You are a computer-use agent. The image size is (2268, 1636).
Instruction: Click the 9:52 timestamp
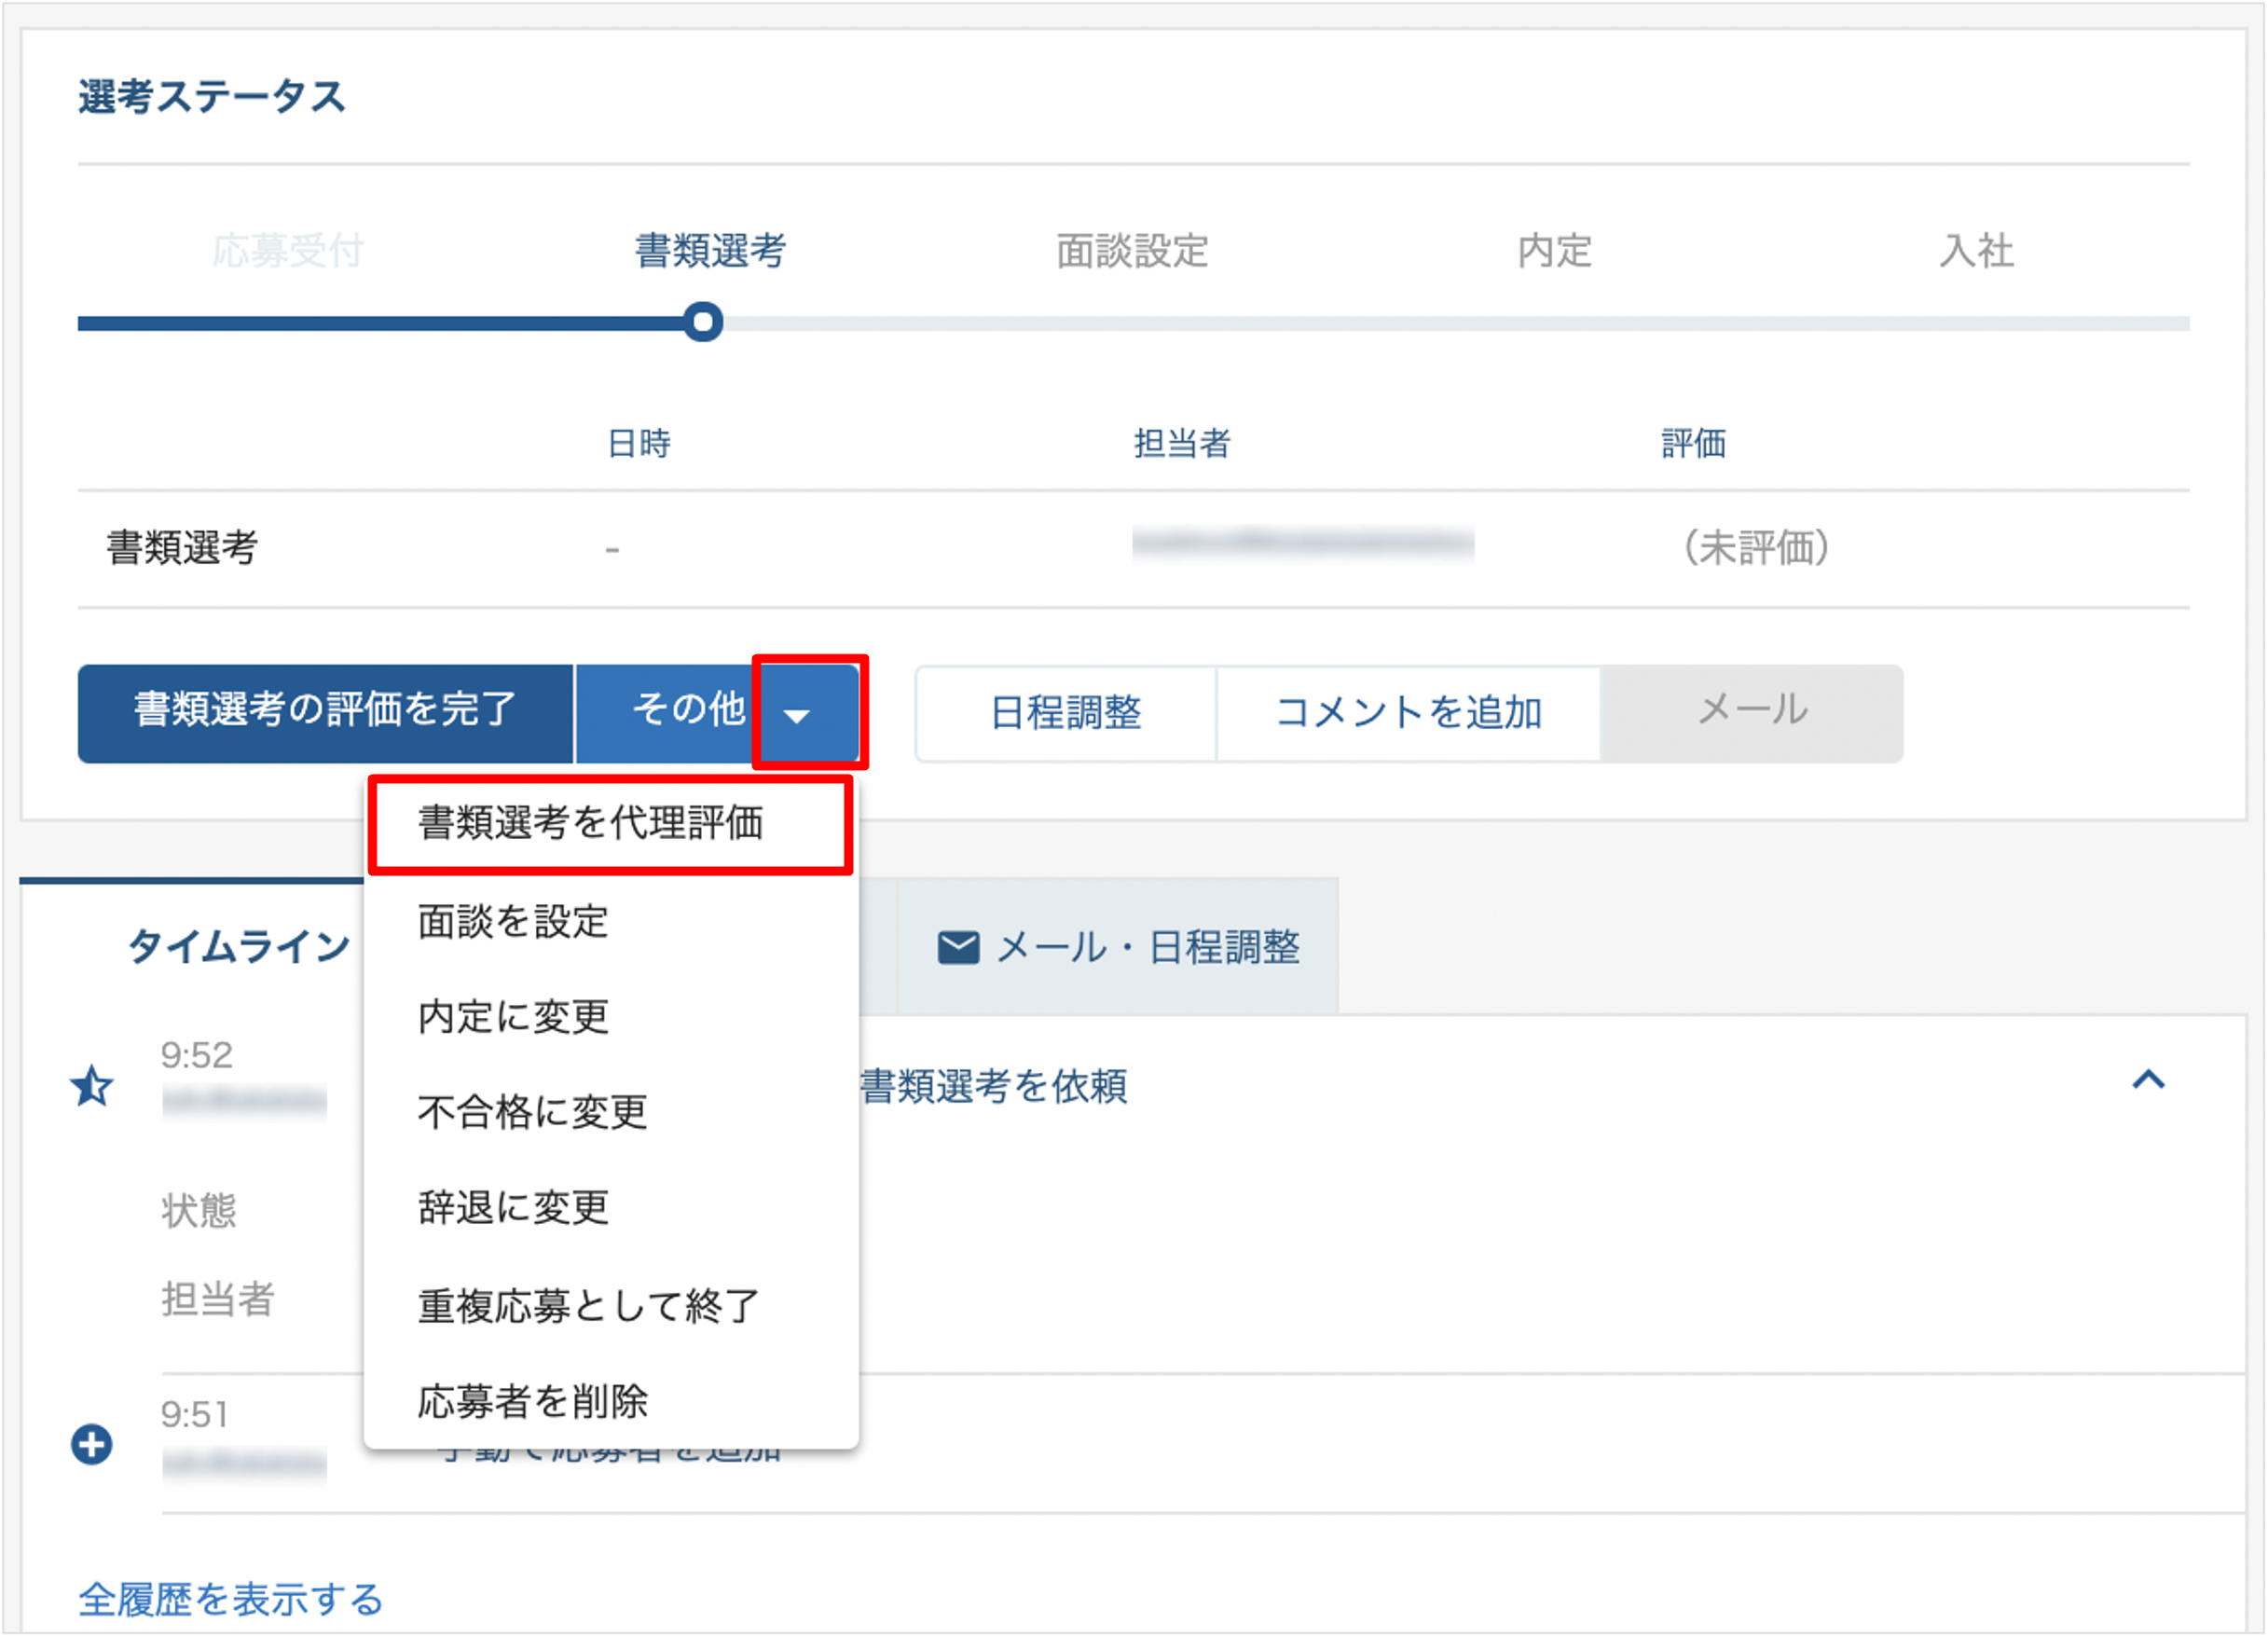pyautogui.click(x=197, y=1055)
